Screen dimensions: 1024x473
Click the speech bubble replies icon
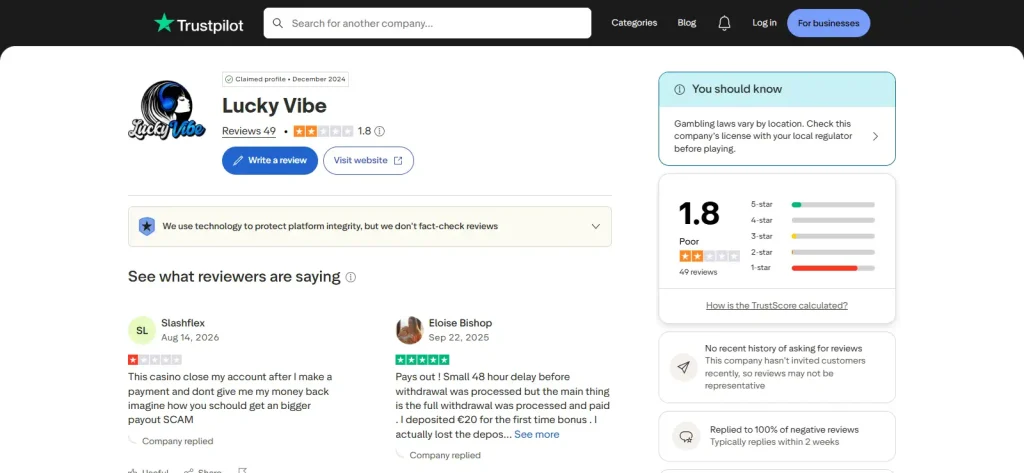pyautogui.click(x=686, y=436)
